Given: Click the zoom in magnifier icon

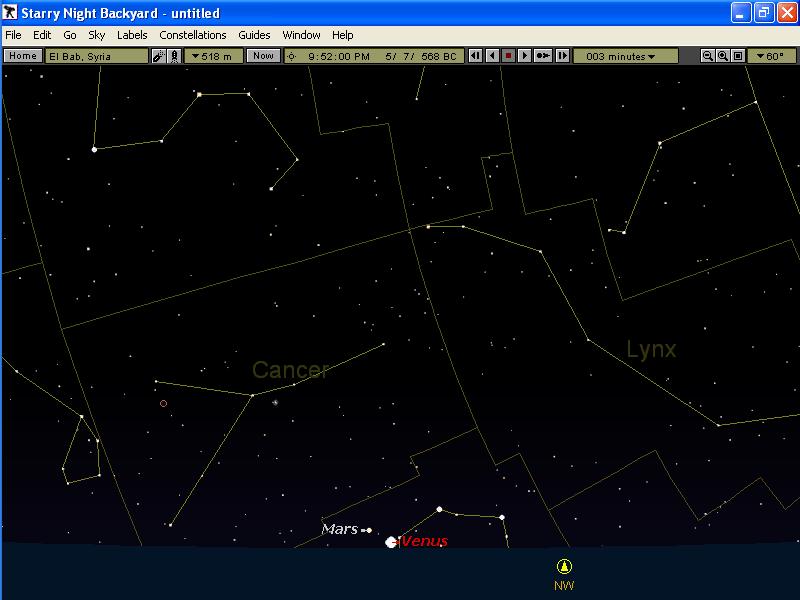Looking at the screenshot, I should point(722,56).
